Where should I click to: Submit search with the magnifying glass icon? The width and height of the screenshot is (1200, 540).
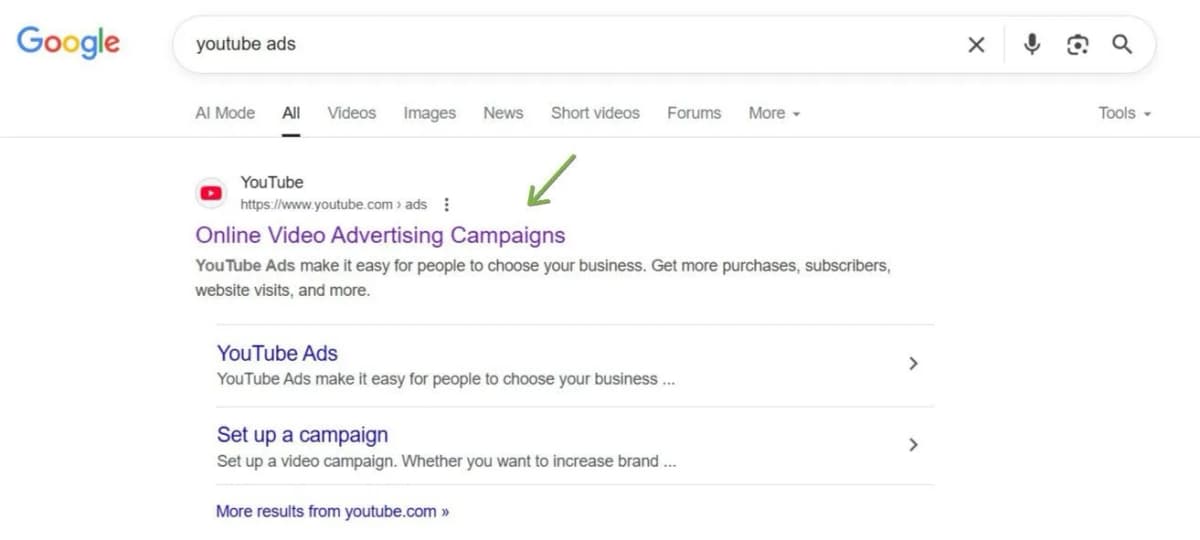click(x=1122, y=44)
